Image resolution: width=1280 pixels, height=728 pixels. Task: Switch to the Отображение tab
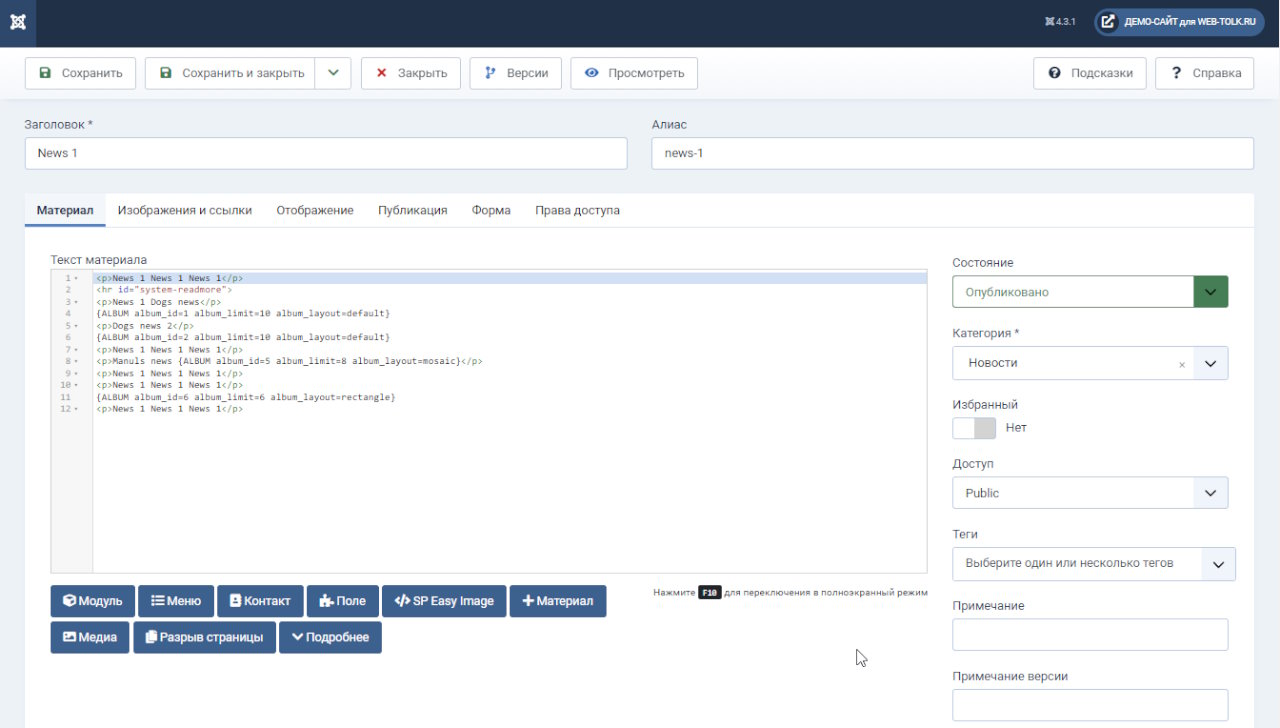[x=315, y=211]
